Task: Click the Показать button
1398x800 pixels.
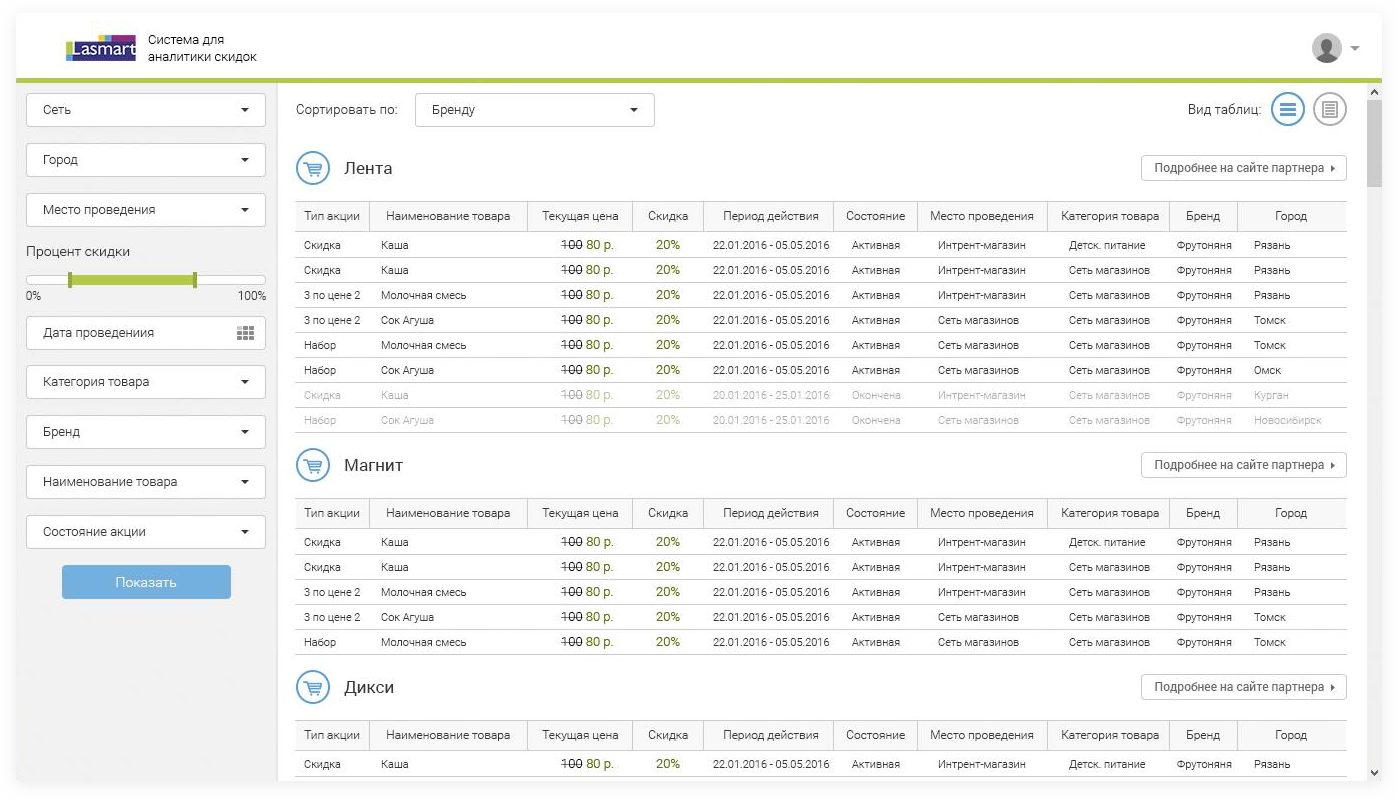Action: pos(146,582)
